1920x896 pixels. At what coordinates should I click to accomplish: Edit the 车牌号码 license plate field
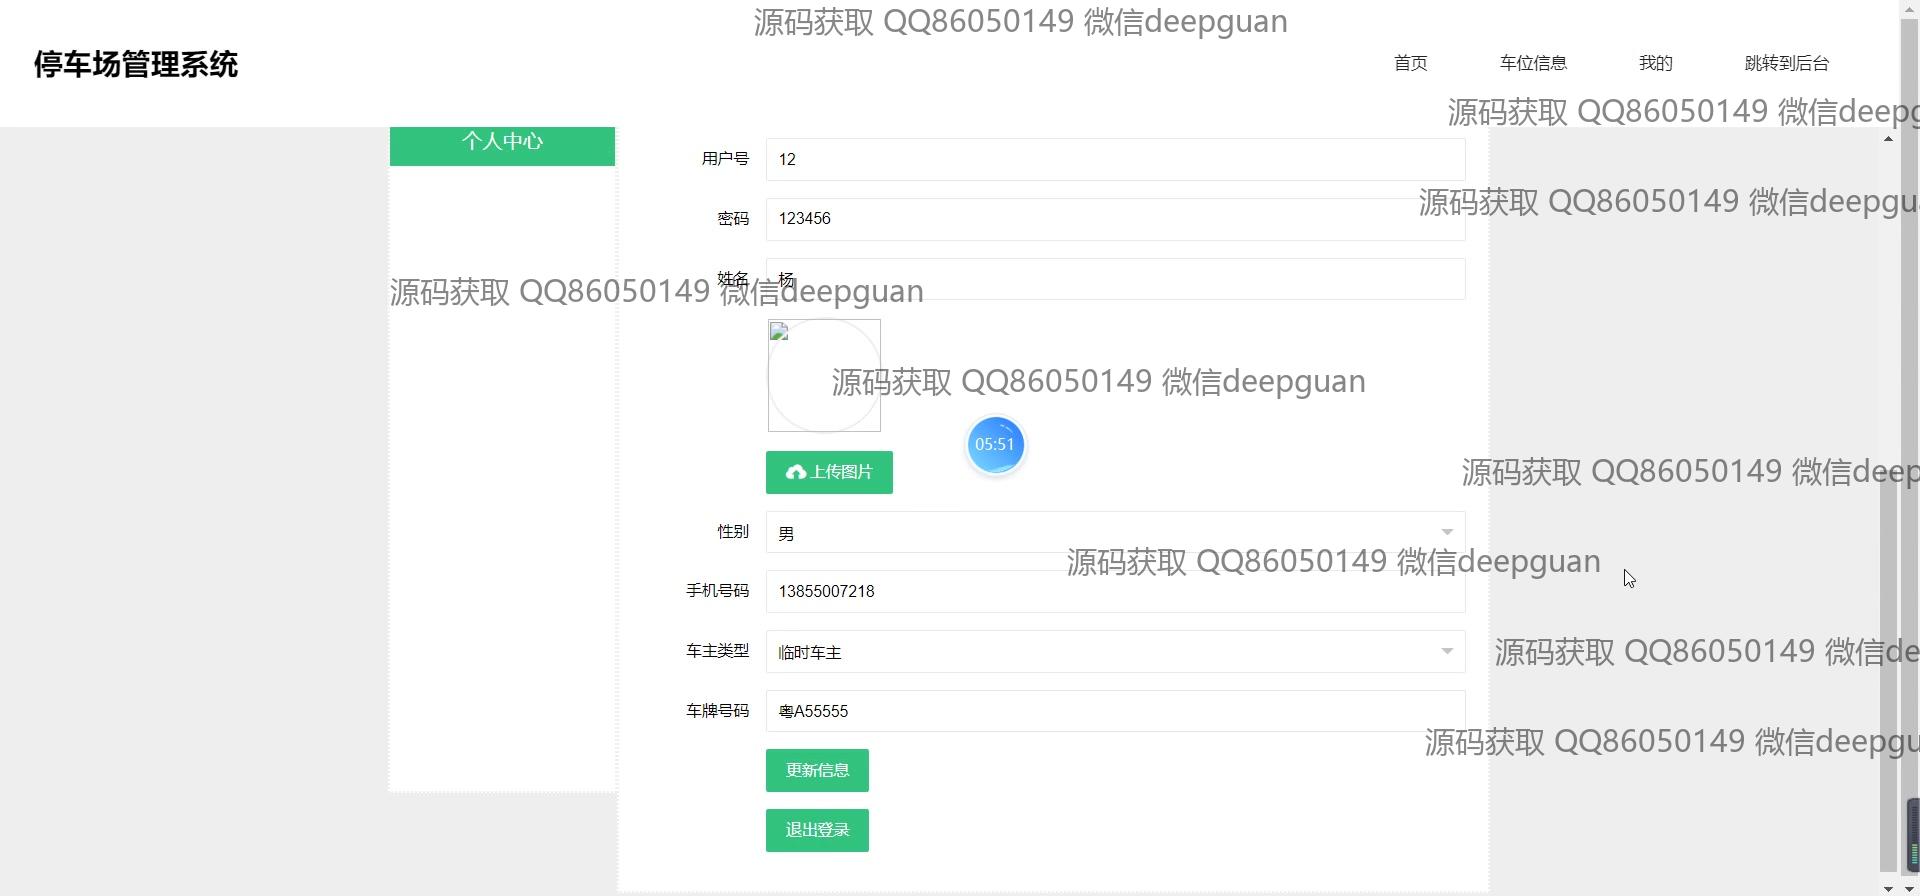(1115, 711)
